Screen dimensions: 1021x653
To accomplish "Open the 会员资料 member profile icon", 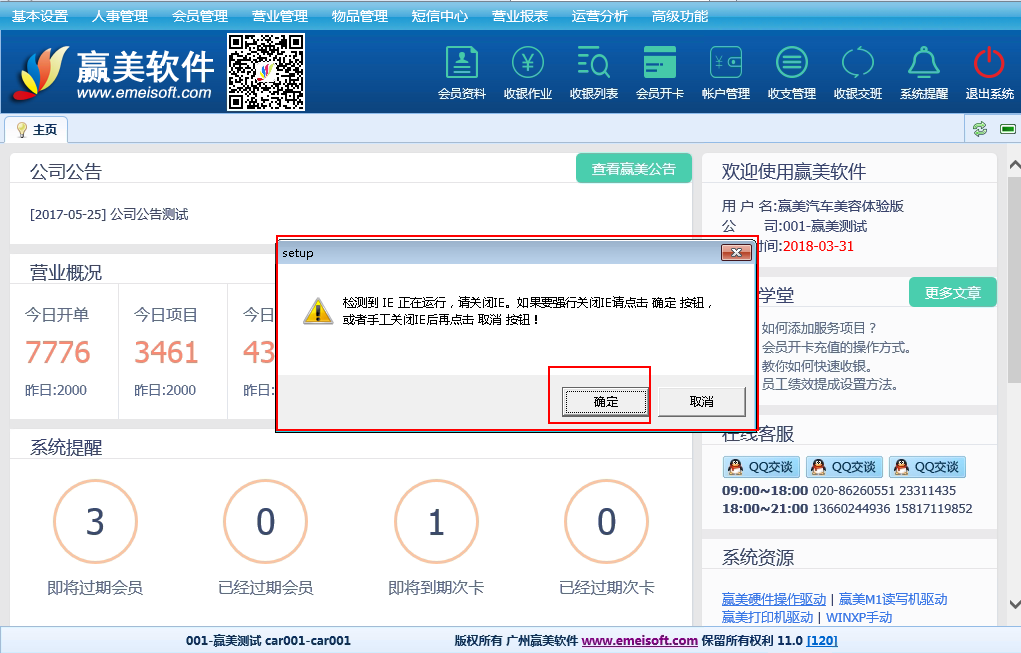I will click(x=461, y=64).
